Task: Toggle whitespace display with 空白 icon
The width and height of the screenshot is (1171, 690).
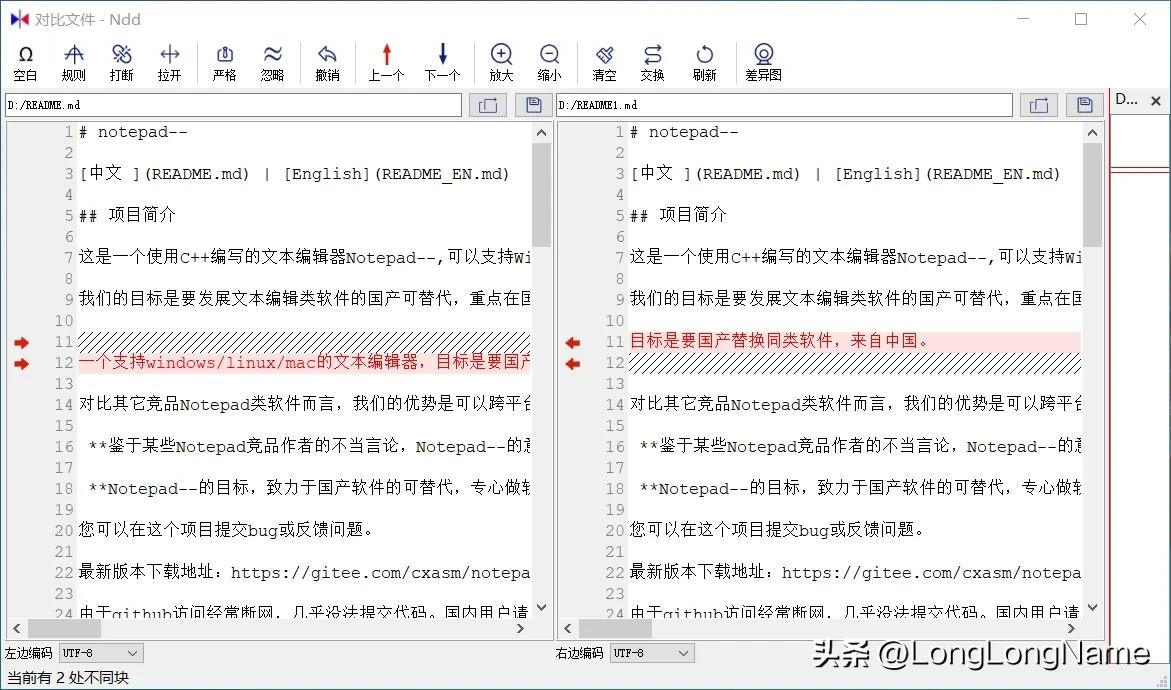Action: (26, 60)
